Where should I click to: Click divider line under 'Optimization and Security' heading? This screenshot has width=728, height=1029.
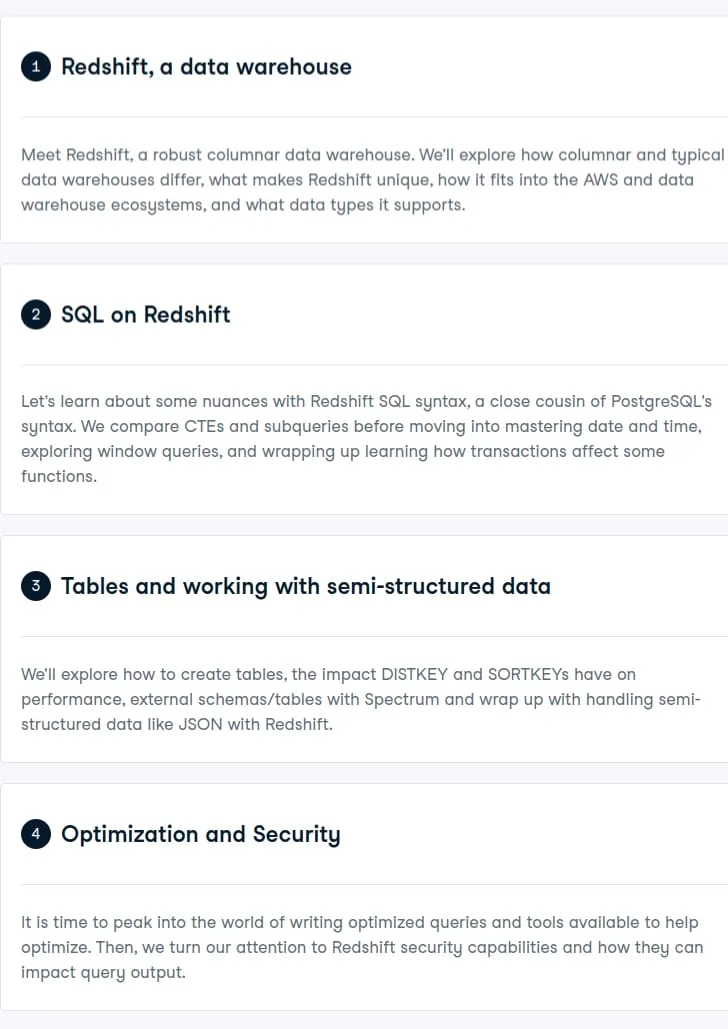tap(374, 885)
